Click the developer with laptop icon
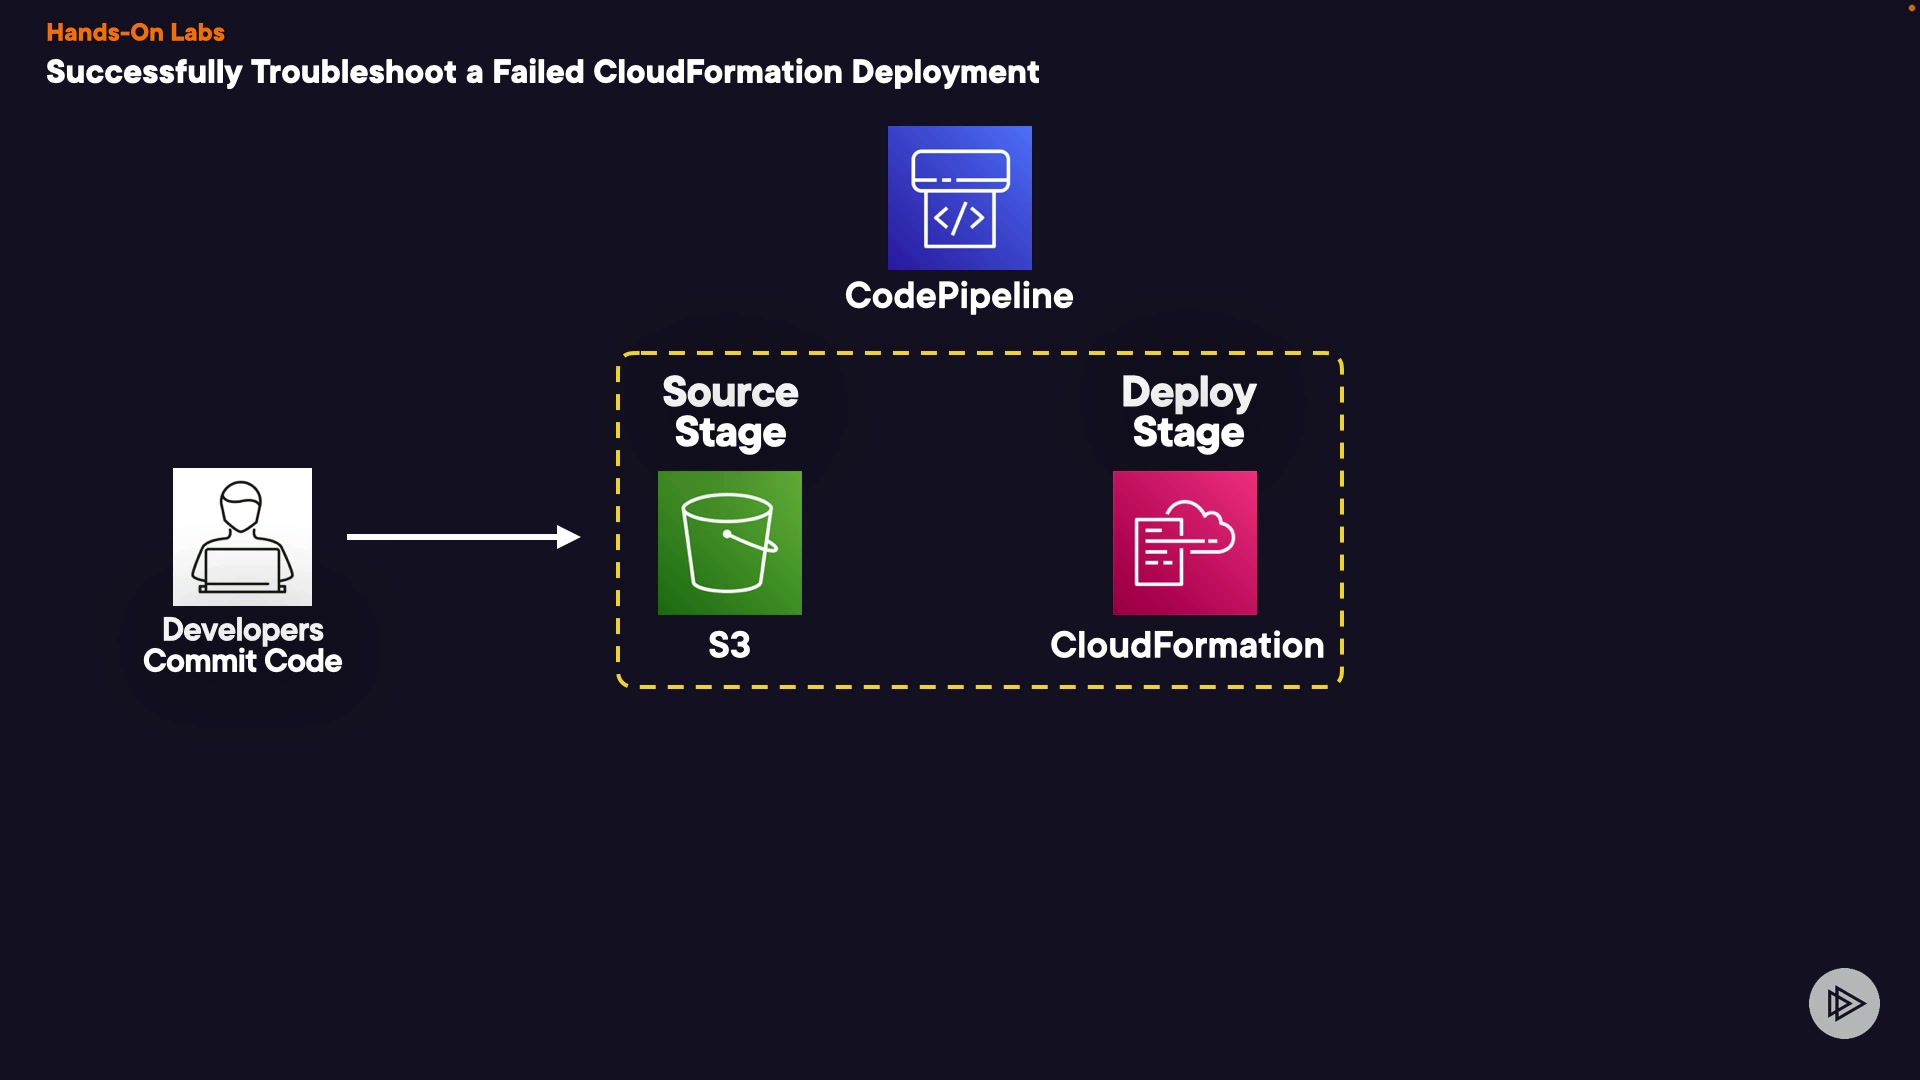 [x=242, y=536]
